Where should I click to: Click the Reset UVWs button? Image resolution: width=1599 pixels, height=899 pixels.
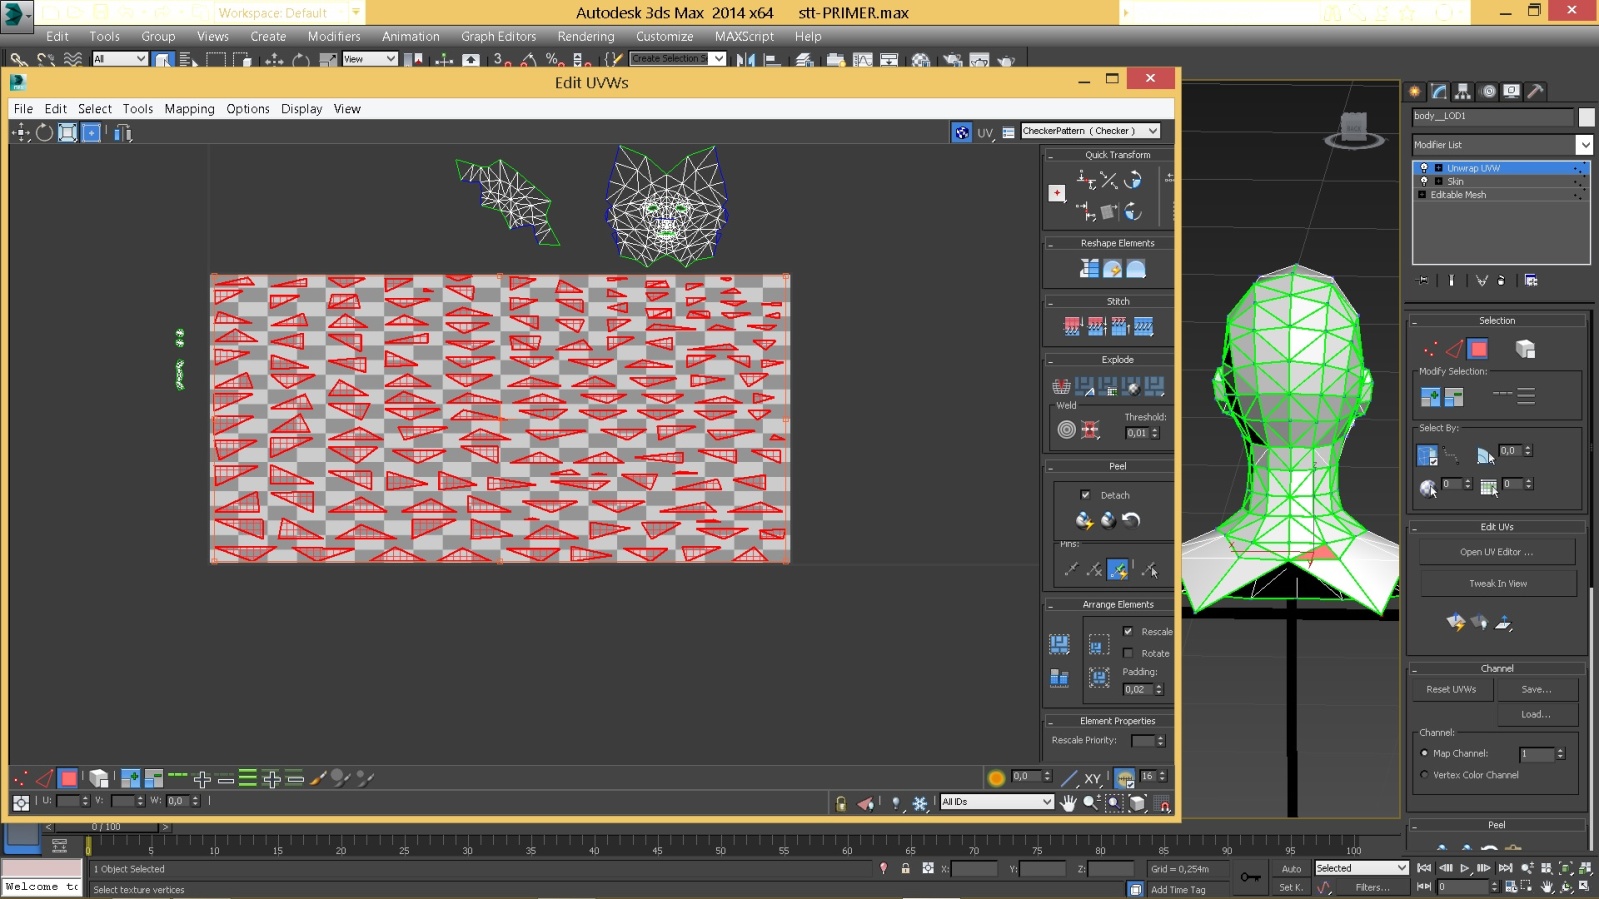[x=1451, y=689]
